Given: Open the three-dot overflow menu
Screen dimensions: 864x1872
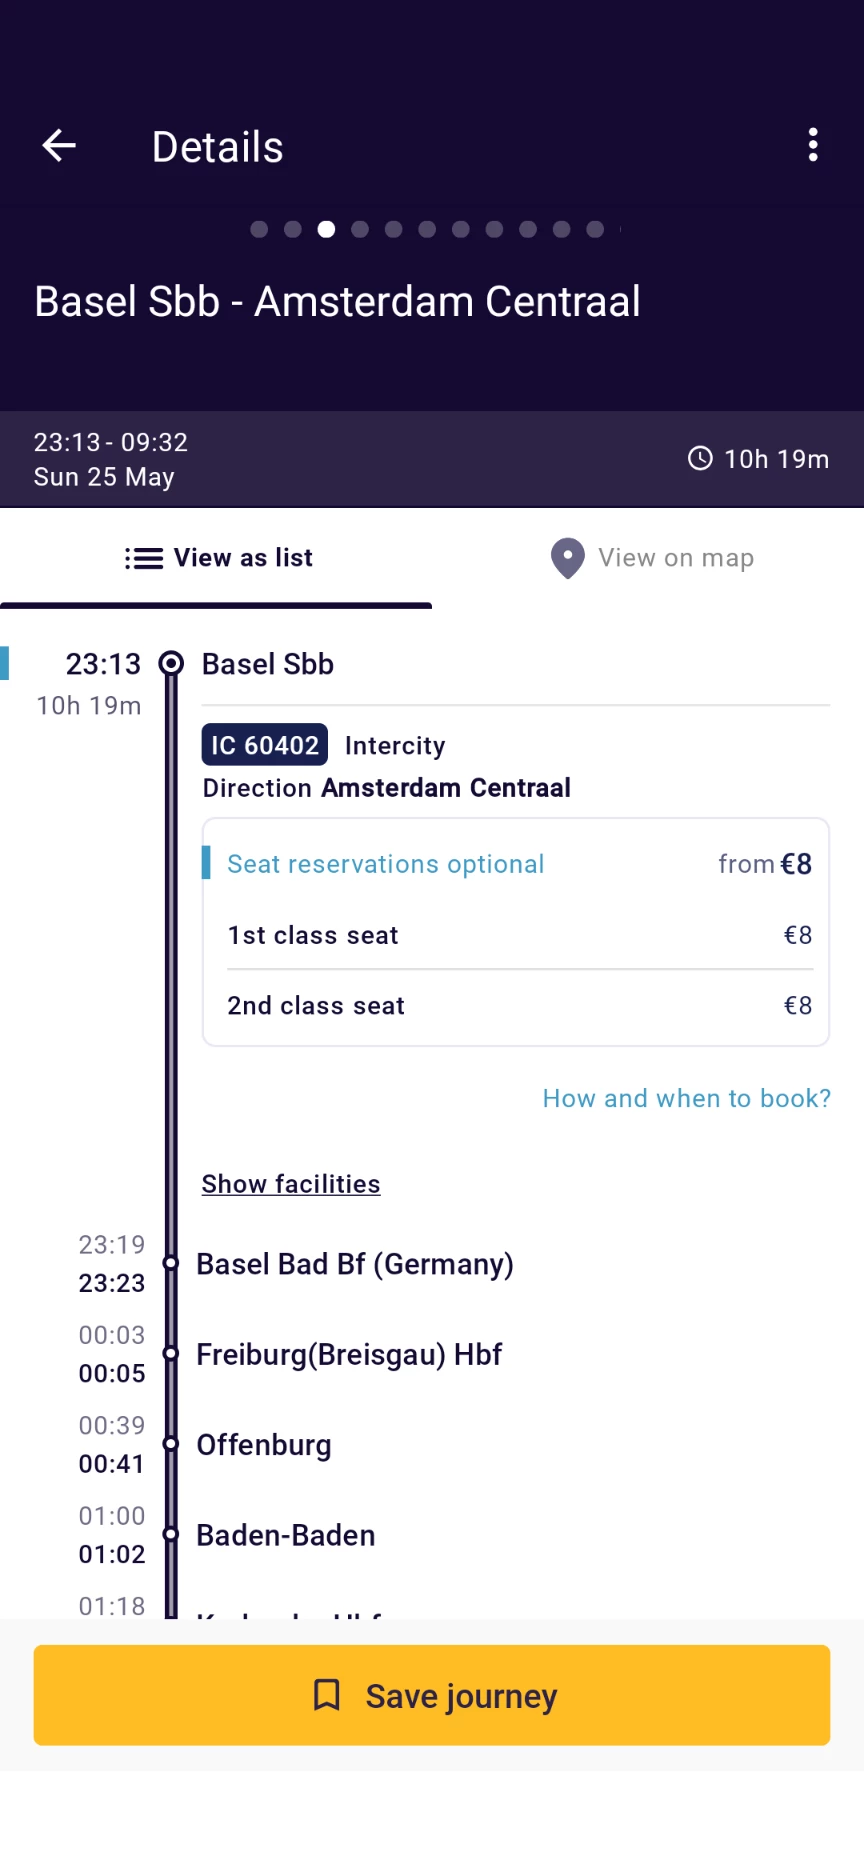Looking at the screenshot, I should (813, 145).
